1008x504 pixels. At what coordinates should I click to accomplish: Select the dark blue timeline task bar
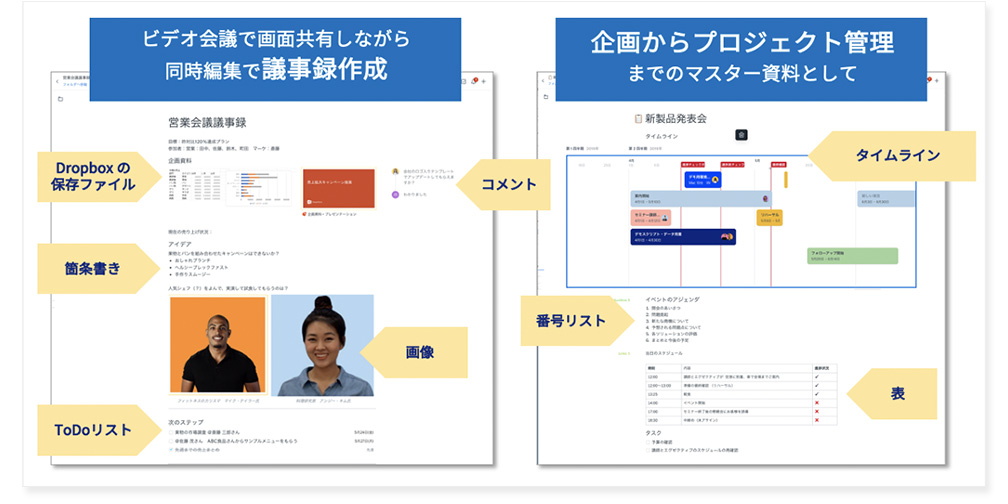point(683,237)
